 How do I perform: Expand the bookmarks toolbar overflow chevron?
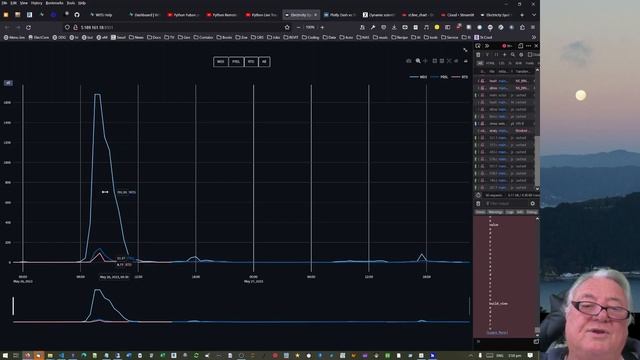[x=533, y=37]
